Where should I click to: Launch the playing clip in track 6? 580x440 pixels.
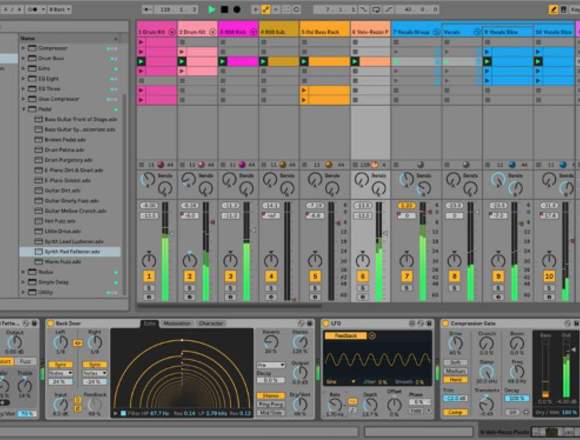355,61
